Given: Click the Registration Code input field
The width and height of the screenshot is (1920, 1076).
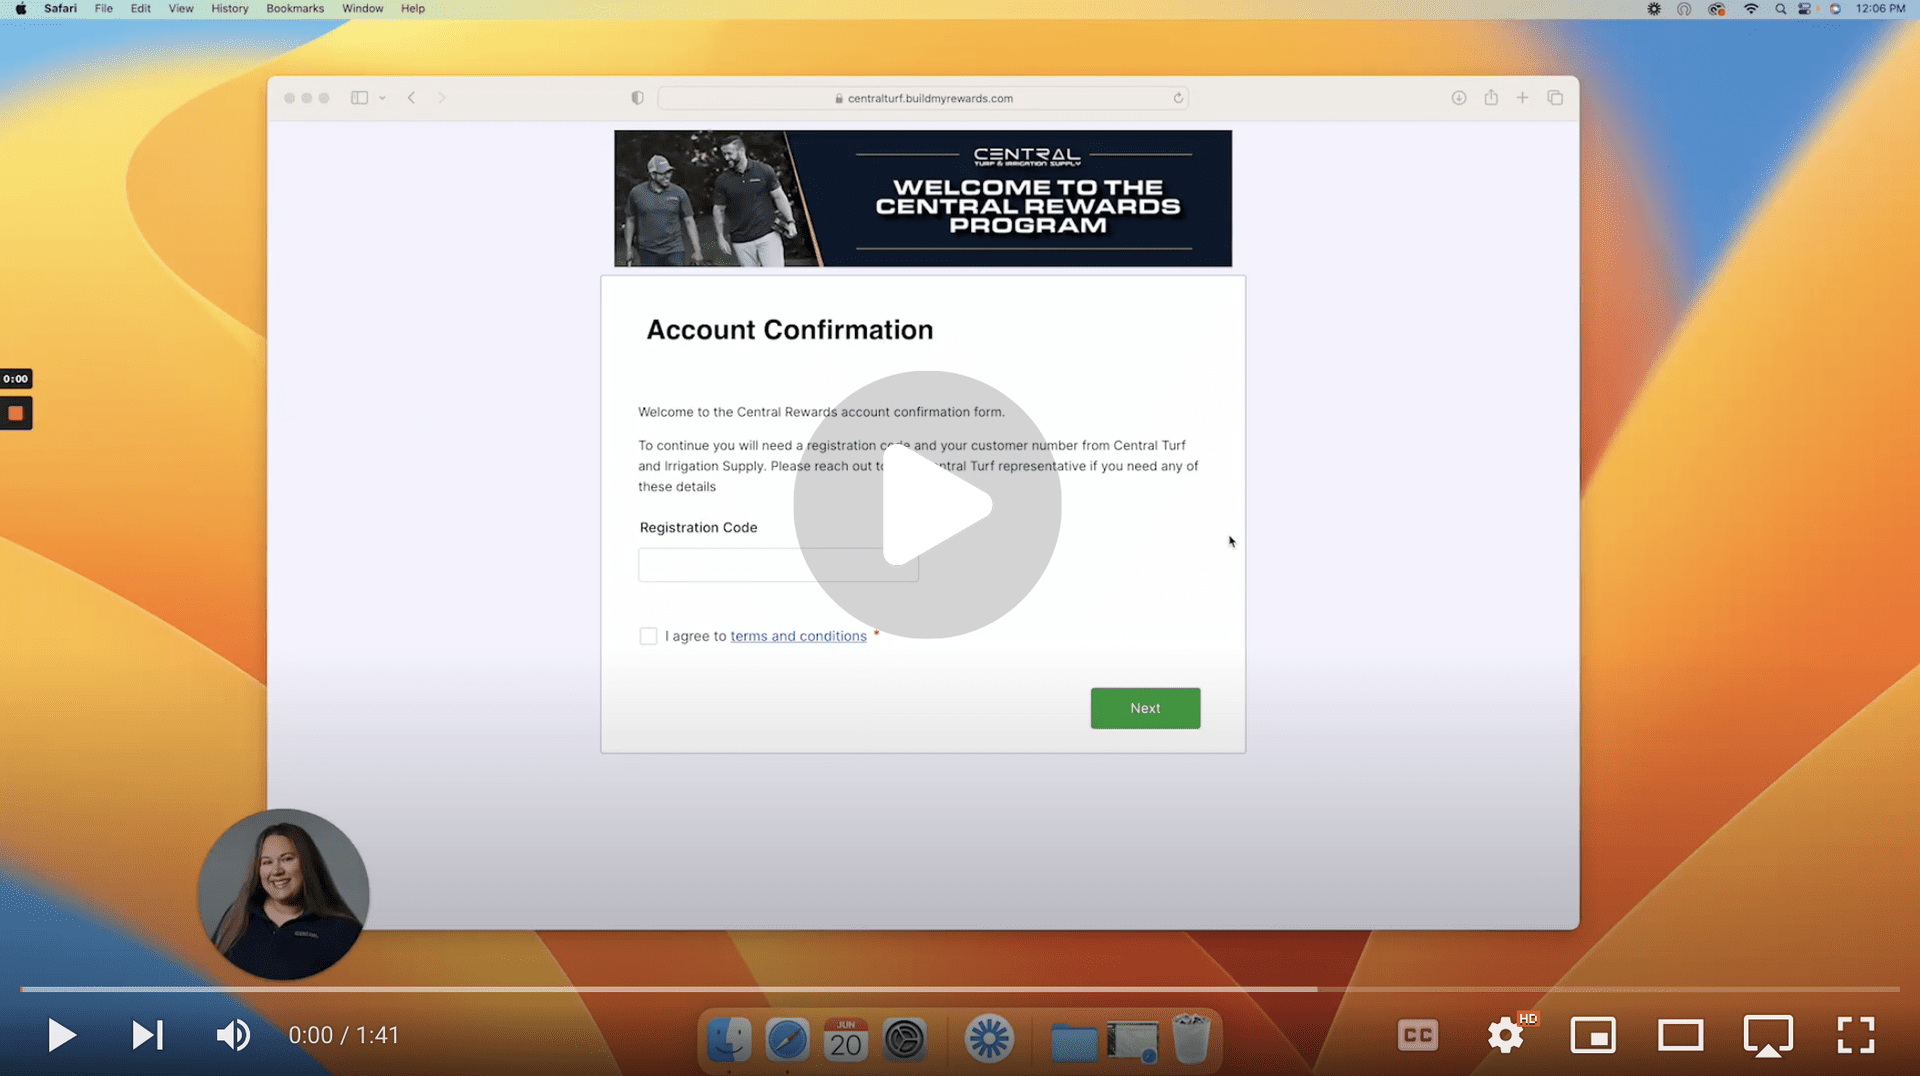Looking at the screenshot, I should (778, 565).
